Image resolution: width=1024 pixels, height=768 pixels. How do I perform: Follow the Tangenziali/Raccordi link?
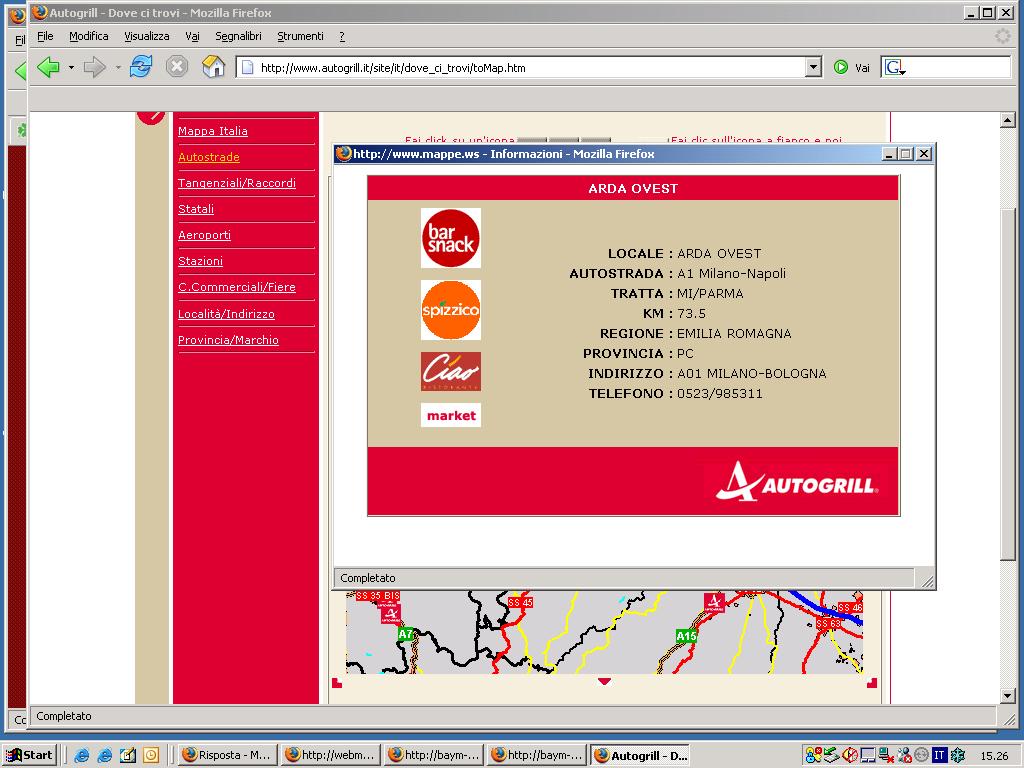236,183
